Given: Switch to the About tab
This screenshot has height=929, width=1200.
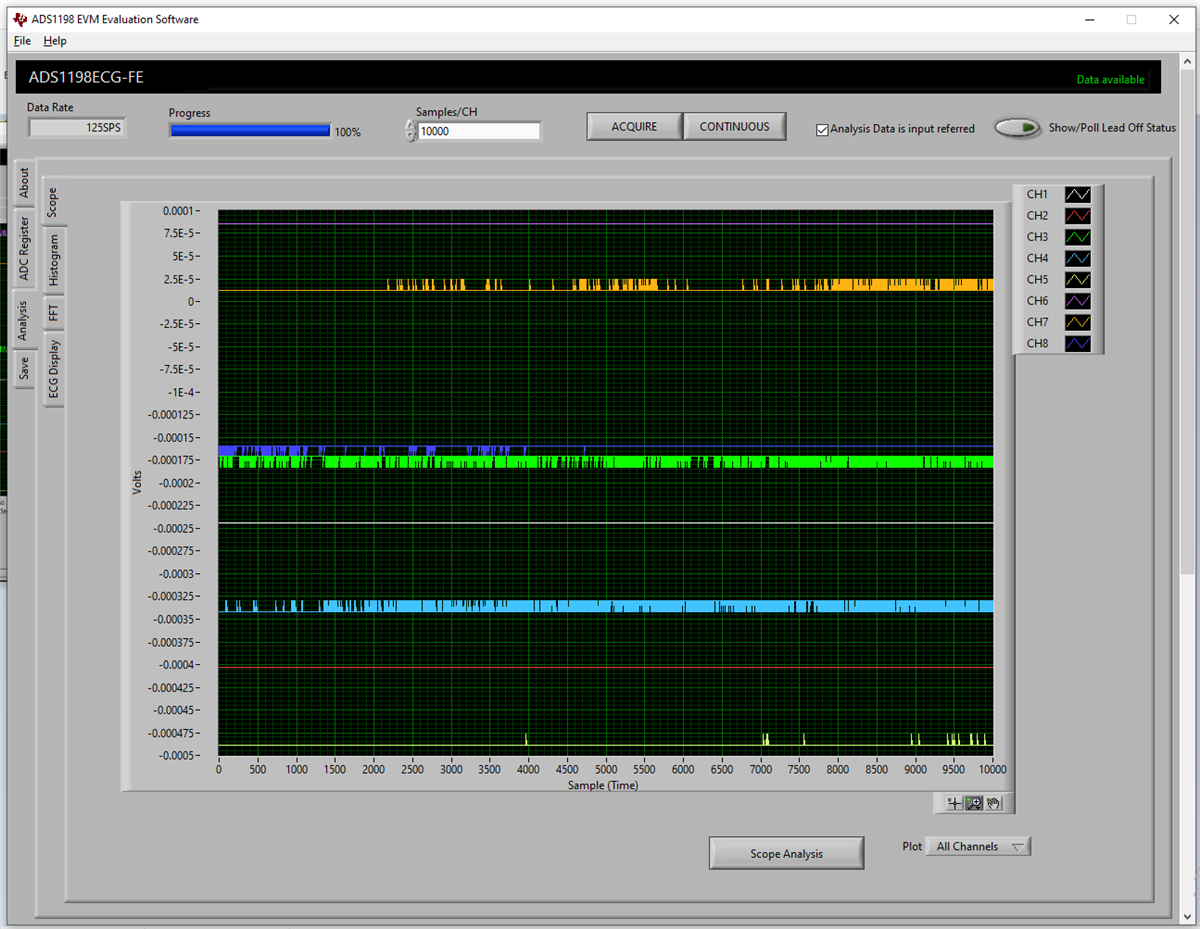Looking at the screenshot, I should click(x=25, y=183).
